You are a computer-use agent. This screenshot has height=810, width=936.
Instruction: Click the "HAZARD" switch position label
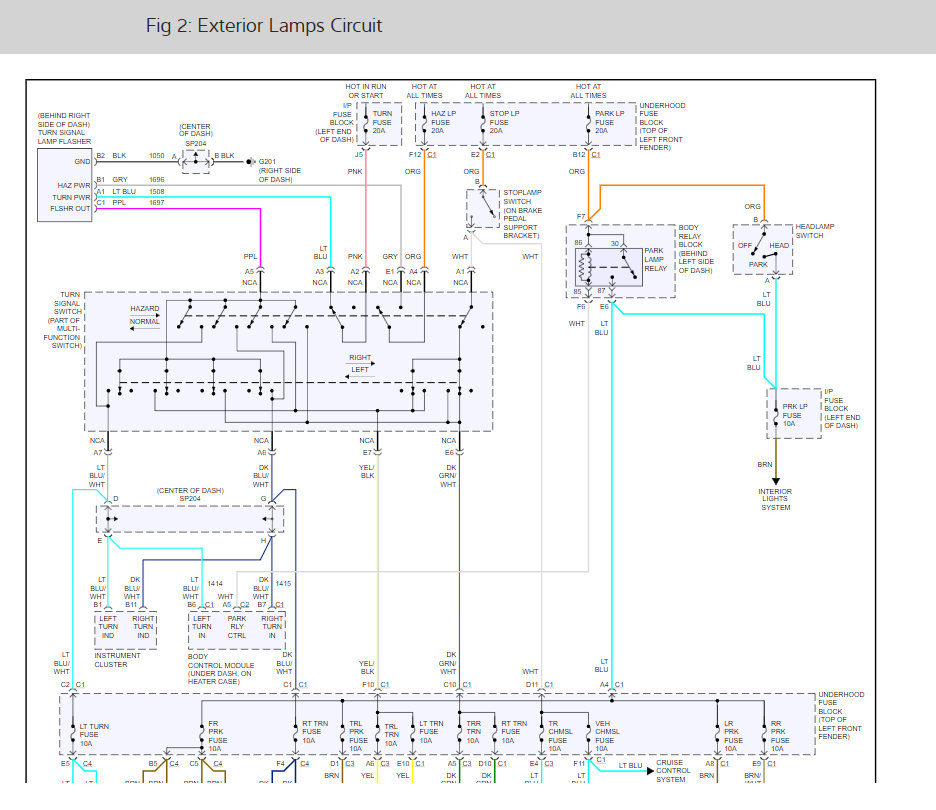pos(144,309)
